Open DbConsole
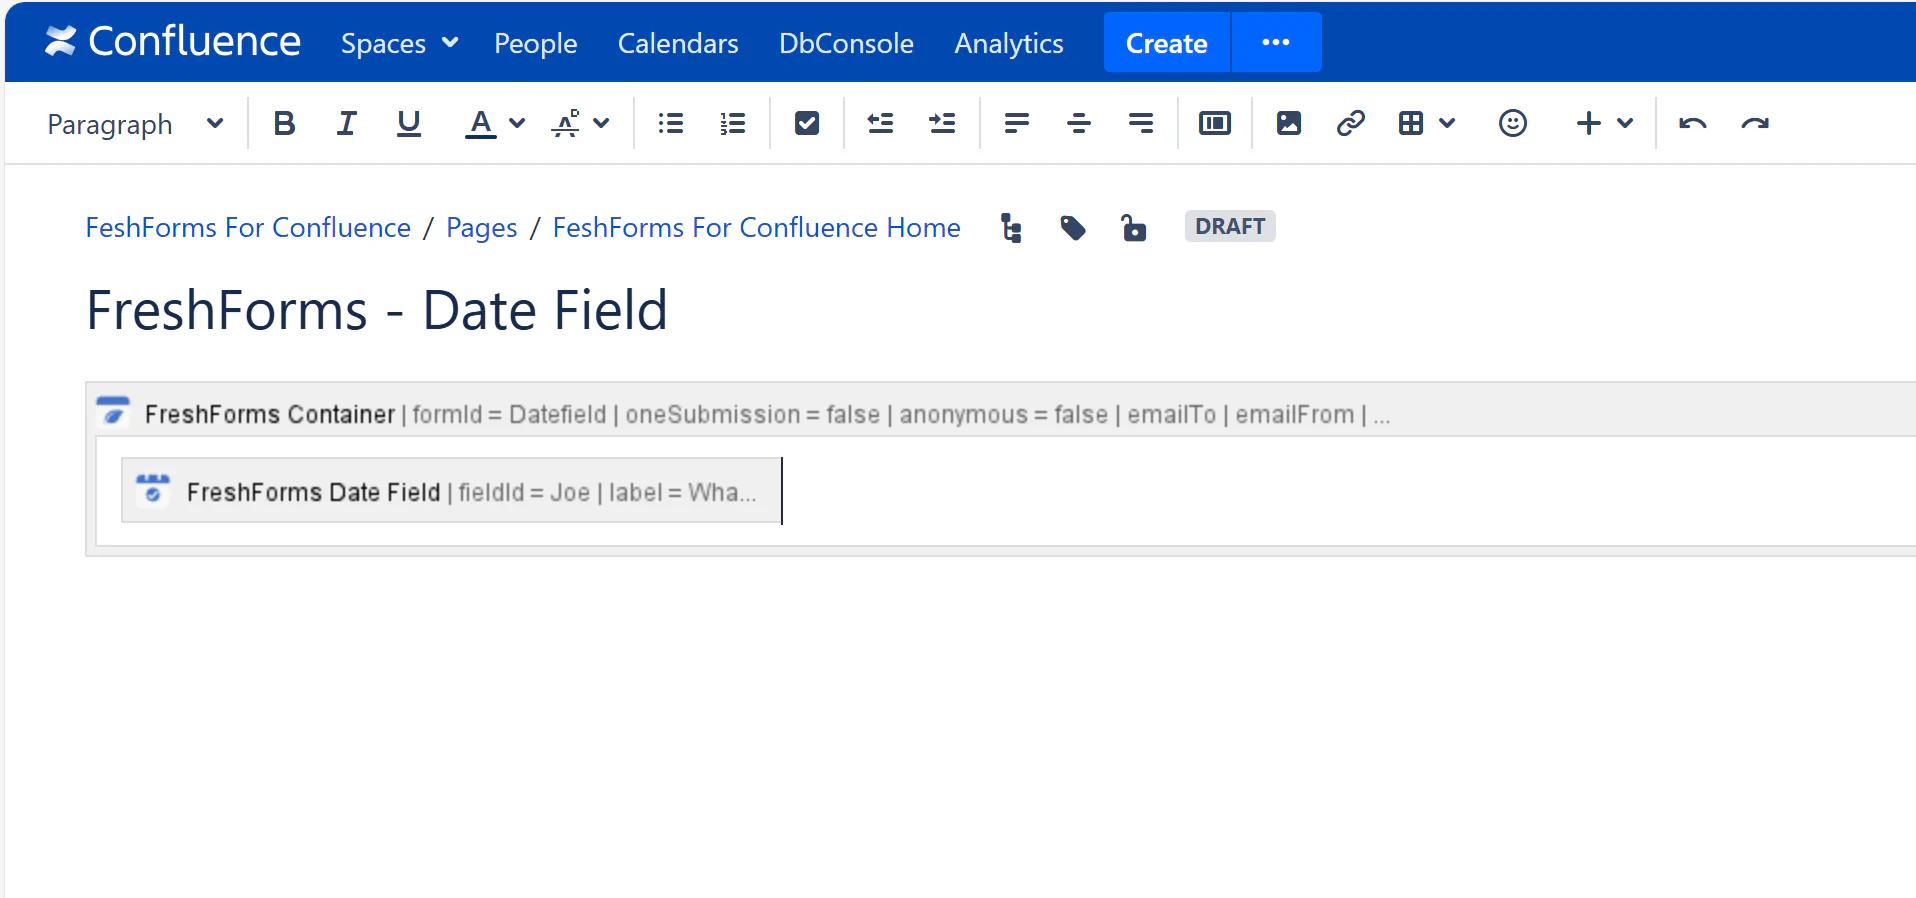 (x=846, y=43)
